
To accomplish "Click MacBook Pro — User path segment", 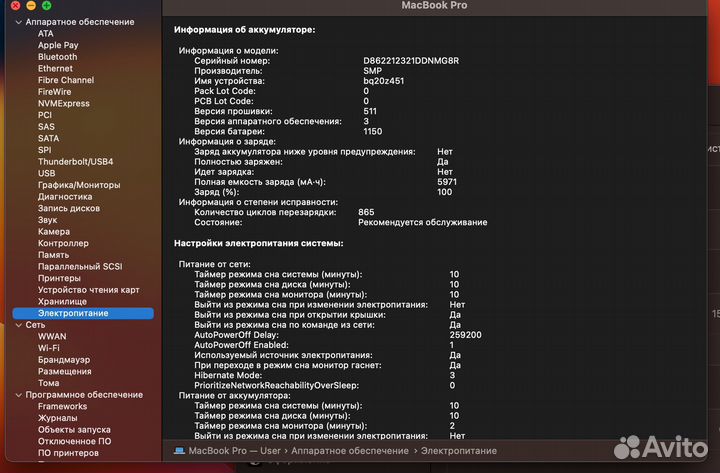I will [x=234, y=451].
